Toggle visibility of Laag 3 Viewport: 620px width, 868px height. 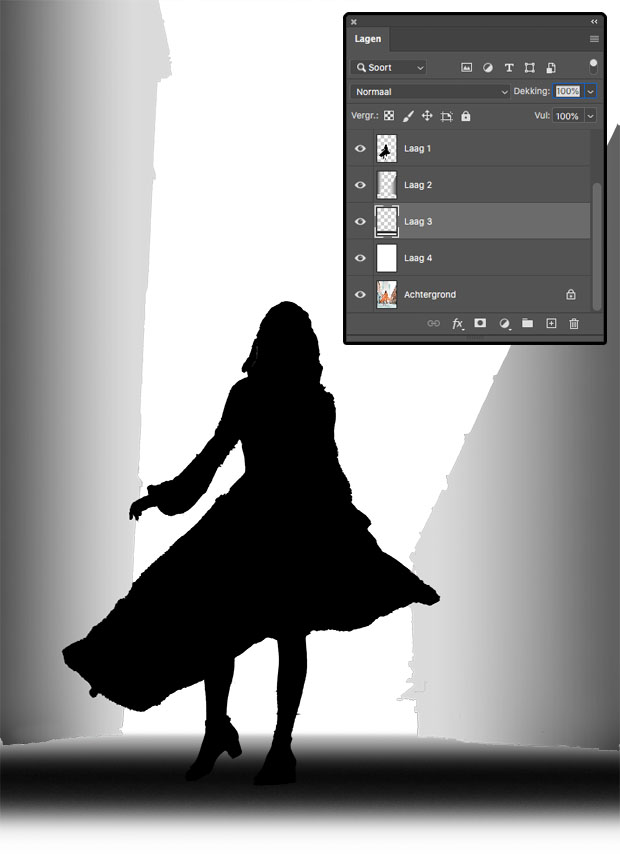tap(360, 222)
